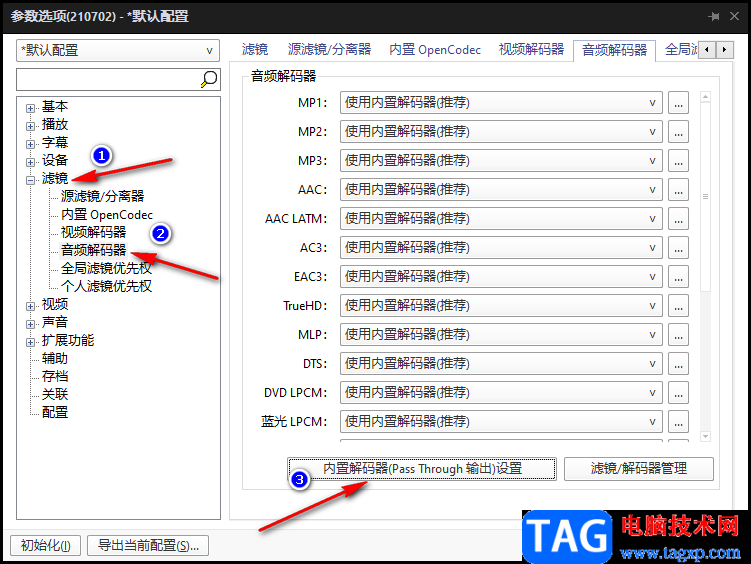Select 全局滤镜优先权 in the tree
751x564 pixels.
pyautogui.click(x=106, y=268)
